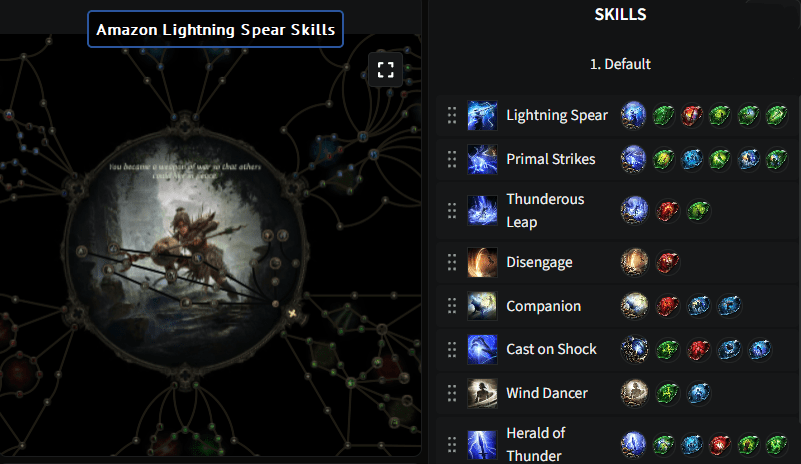801x464 pixels.
Task: Inspect the blue support gem on Wind Dancer
Action: [x=699, y=393]
